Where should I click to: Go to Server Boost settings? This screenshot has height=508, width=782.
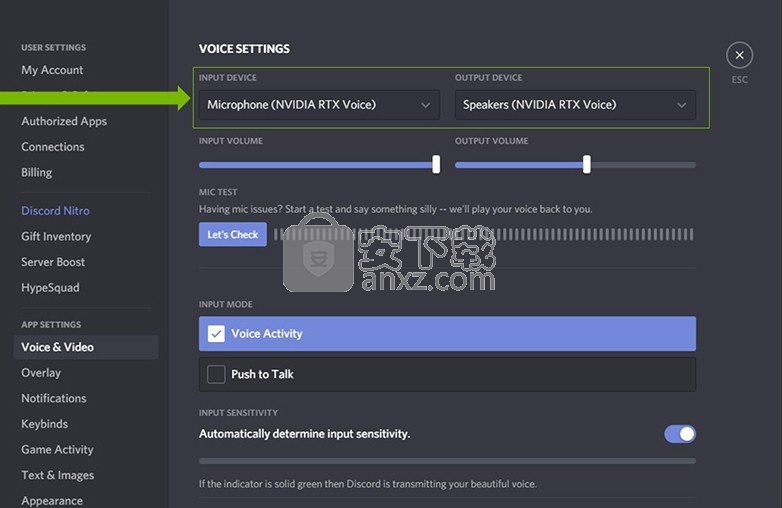click(x=53, y=262)
